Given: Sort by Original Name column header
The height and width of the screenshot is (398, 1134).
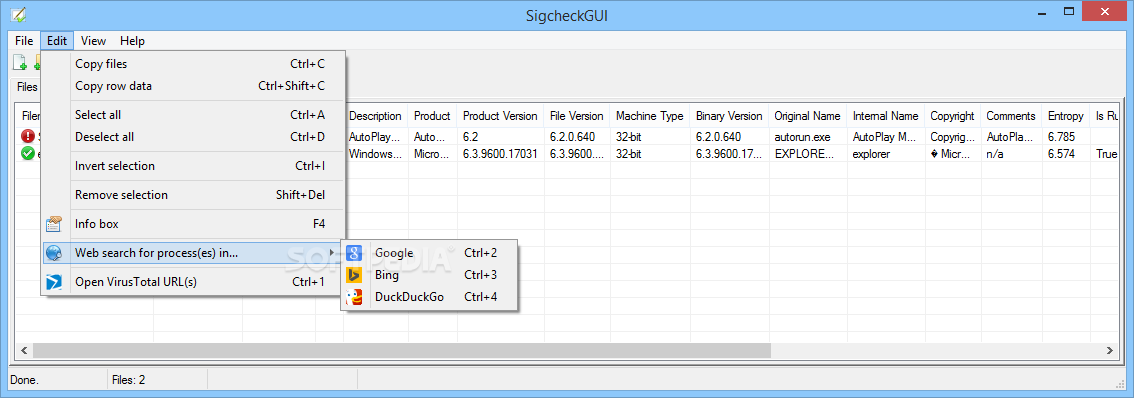Looking at the screenshot, I should [x=807, y=116].
